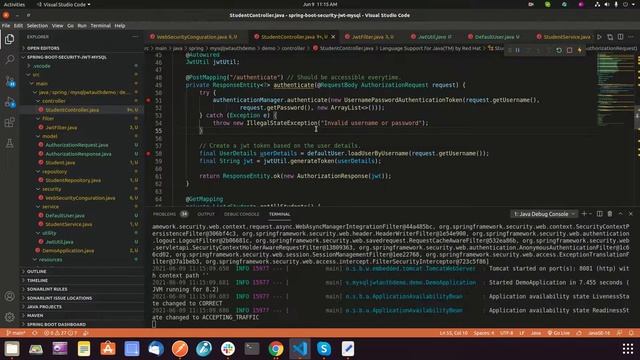Show the Output panel tab
The image size is (640, 360).
coord(206,214)
